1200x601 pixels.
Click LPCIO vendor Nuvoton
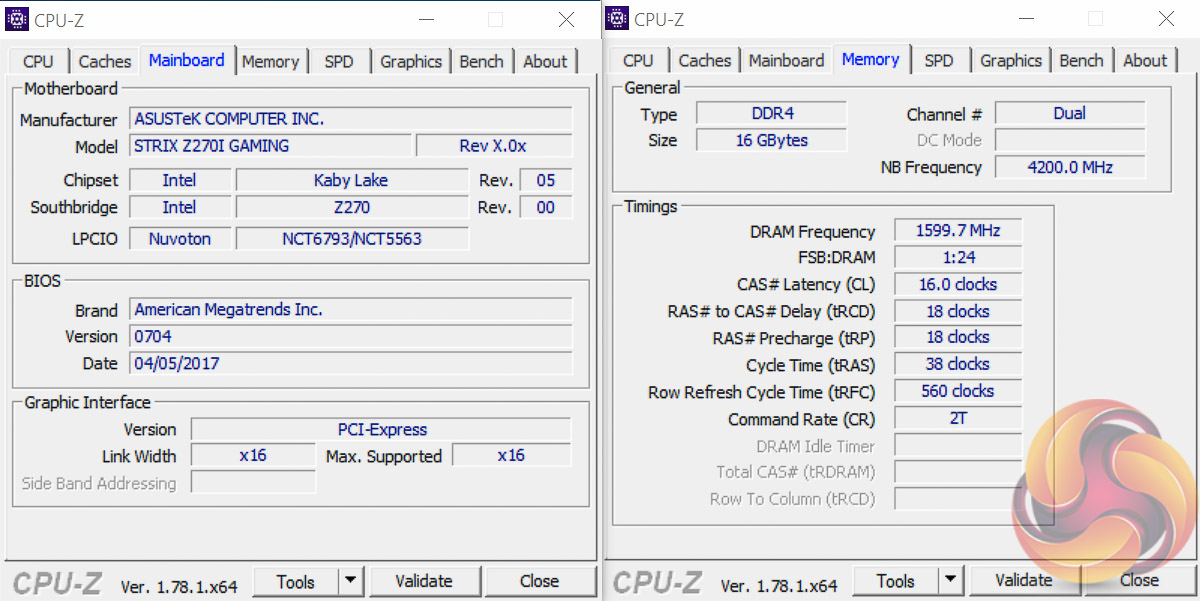[x=180, y=239]
